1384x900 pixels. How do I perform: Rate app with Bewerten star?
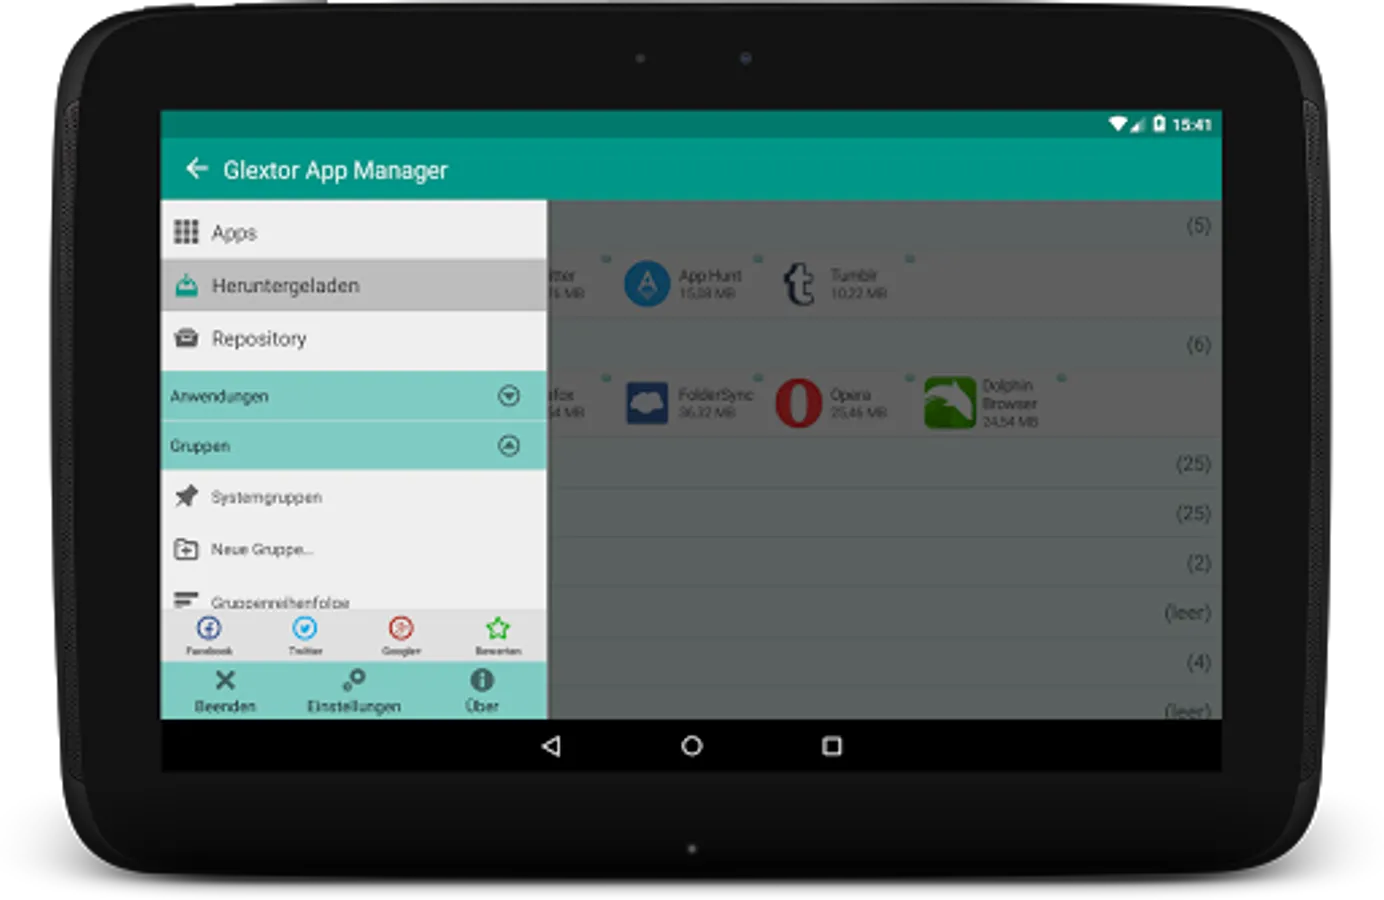[498, 635]
